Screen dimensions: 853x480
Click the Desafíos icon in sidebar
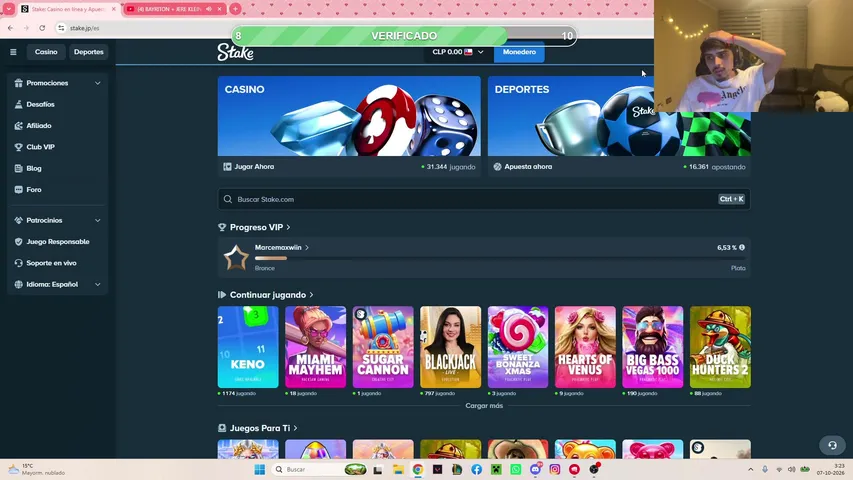(18, 104)
